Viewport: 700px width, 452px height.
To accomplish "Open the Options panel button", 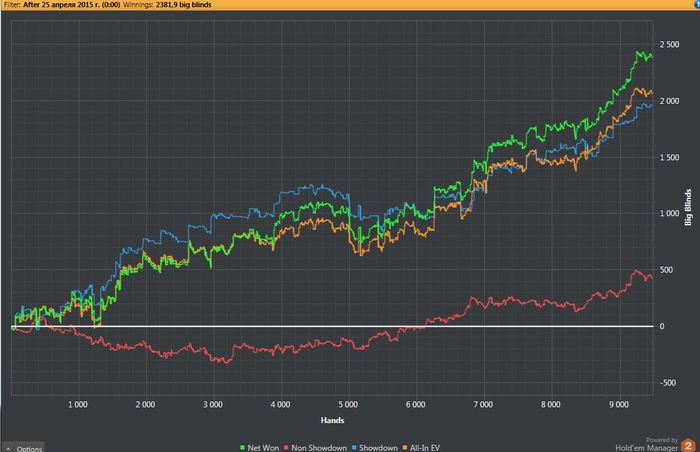I will tap(23, 448).
